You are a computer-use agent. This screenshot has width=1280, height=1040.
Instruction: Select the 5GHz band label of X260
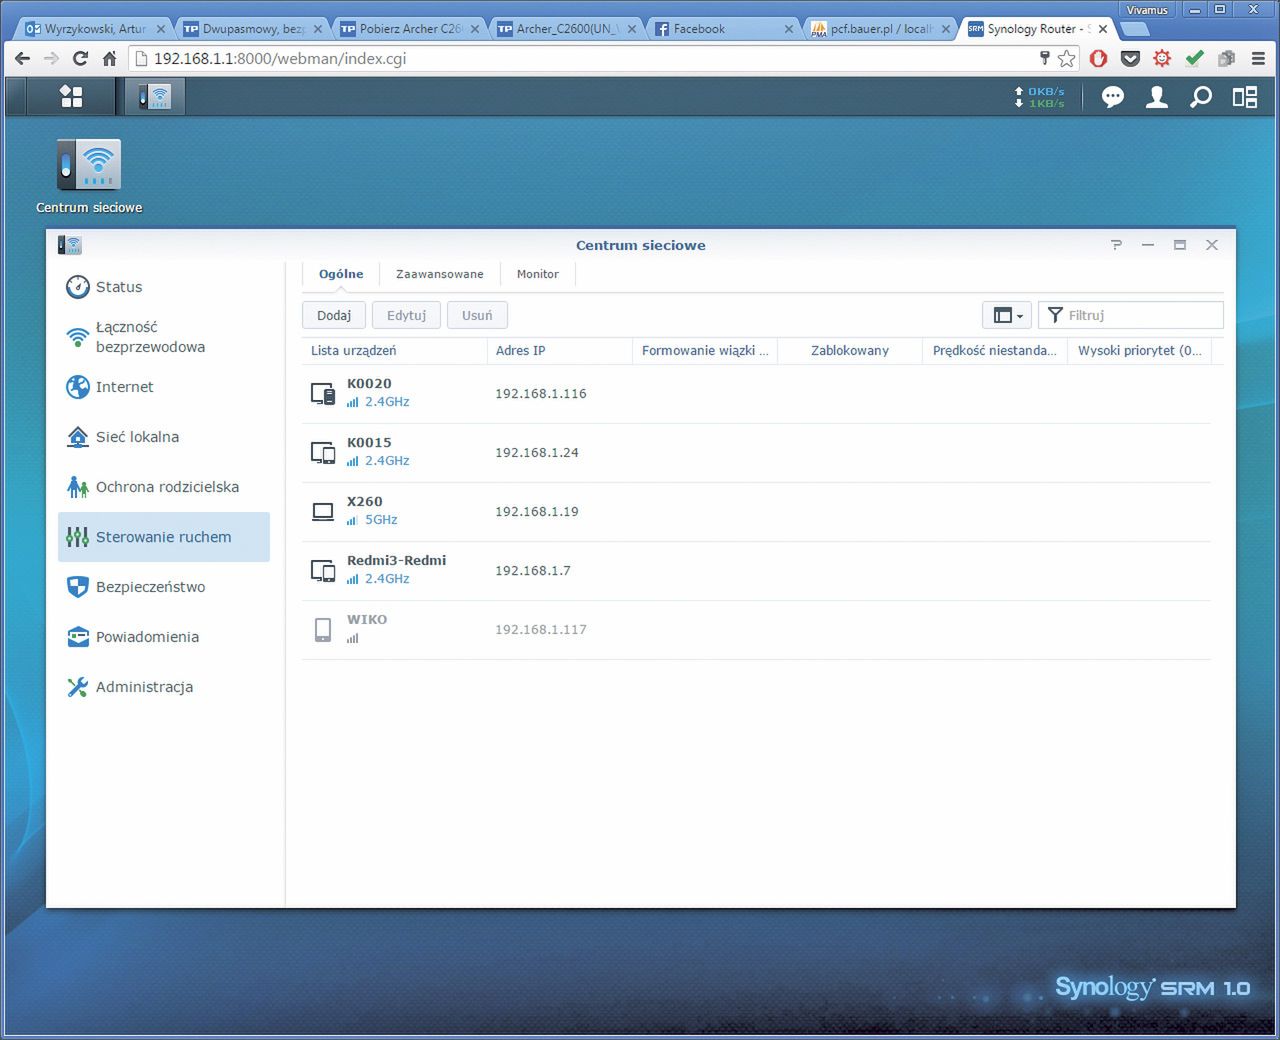[381, 520]
